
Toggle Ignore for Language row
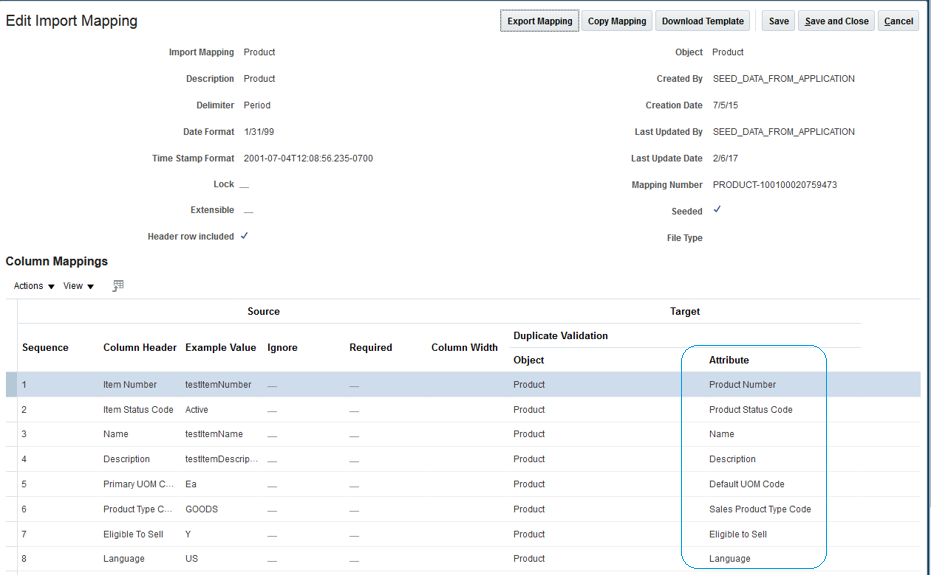[272, 560]
